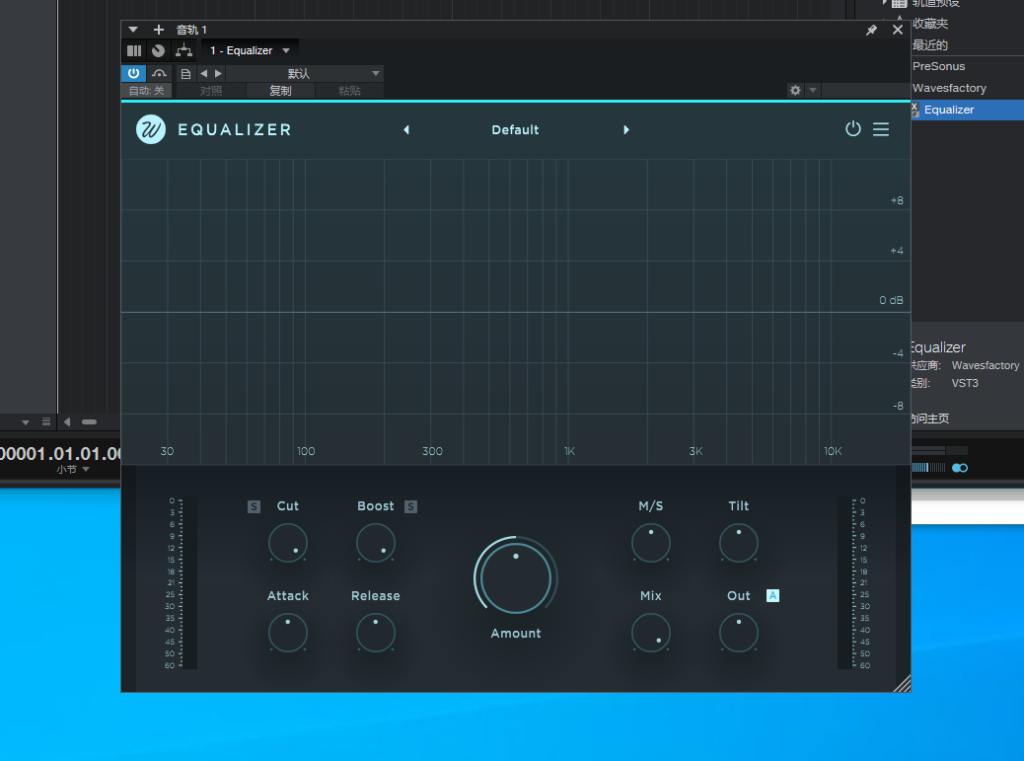This screenshot has width=1024, height=761.
Task: Click the 小节 timebase dropdown
Action: (x=72, y=469)
